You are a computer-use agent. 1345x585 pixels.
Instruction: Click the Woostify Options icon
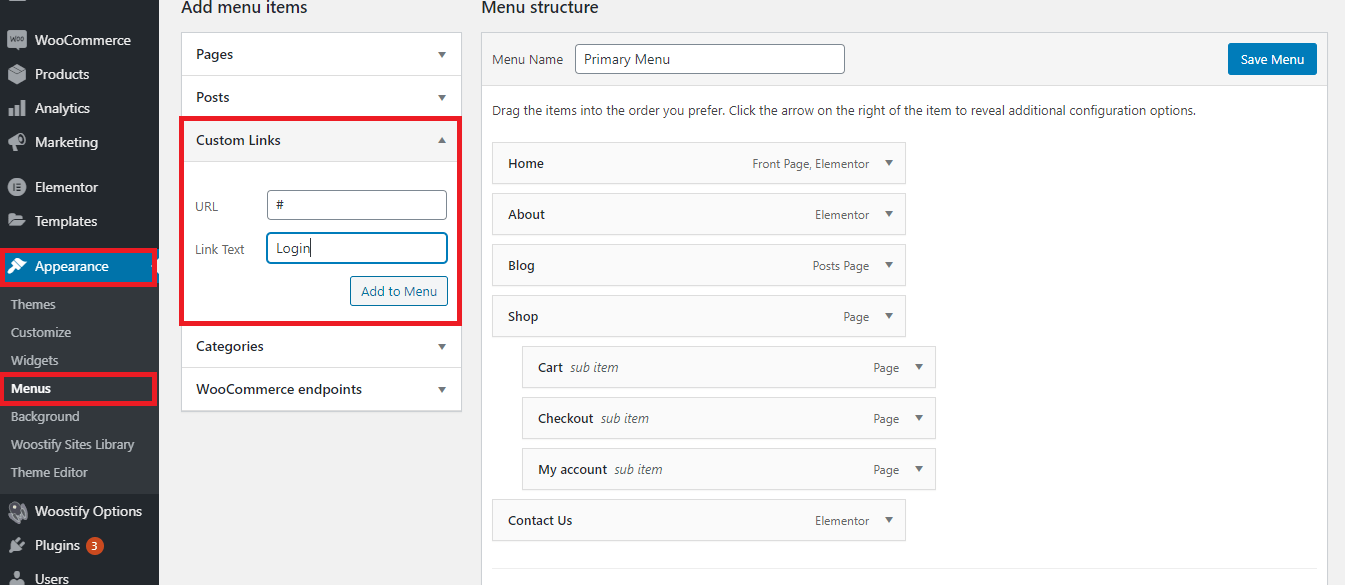[16, 511]
